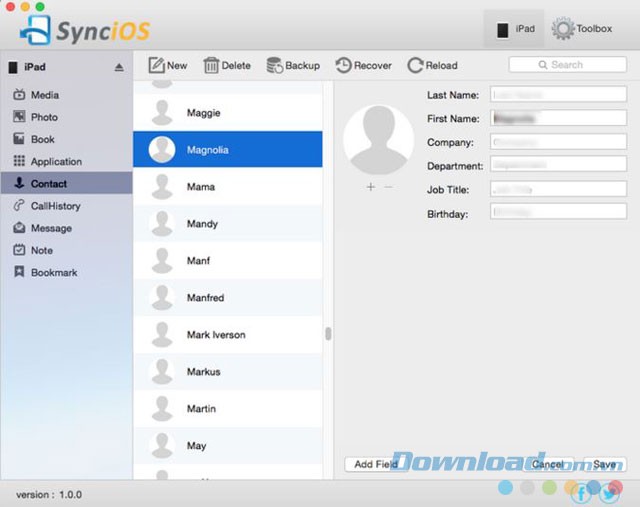Viewport: 640px width, 507px height.
Task: Add a photo with the plus sign
Action: 370,187
